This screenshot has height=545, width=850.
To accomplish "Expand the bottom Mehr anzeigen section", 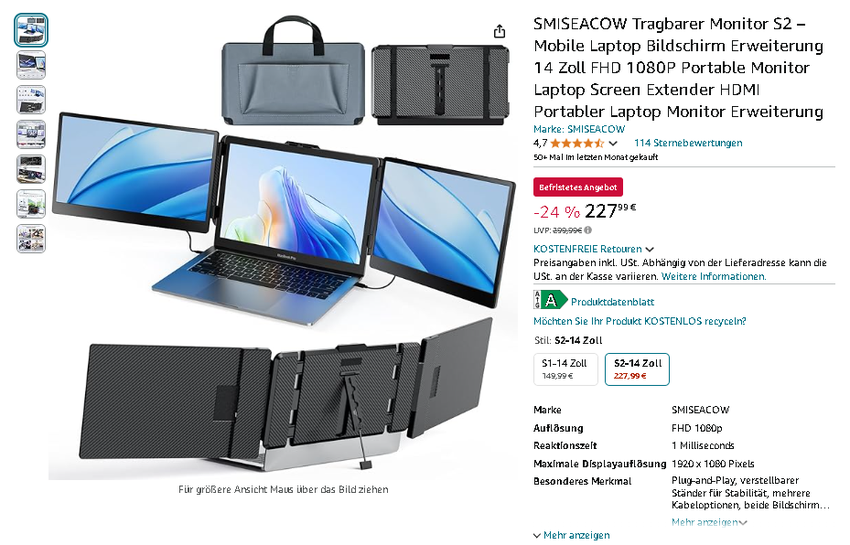I will point(572,535).
